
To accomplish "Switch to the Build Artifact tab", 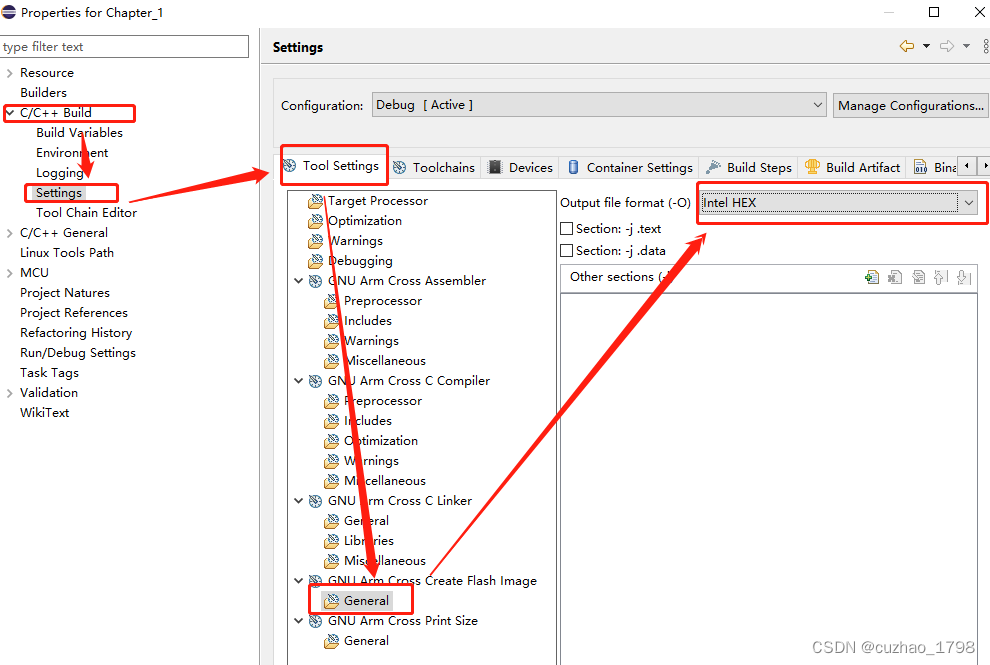I will (x=852, y=167).
